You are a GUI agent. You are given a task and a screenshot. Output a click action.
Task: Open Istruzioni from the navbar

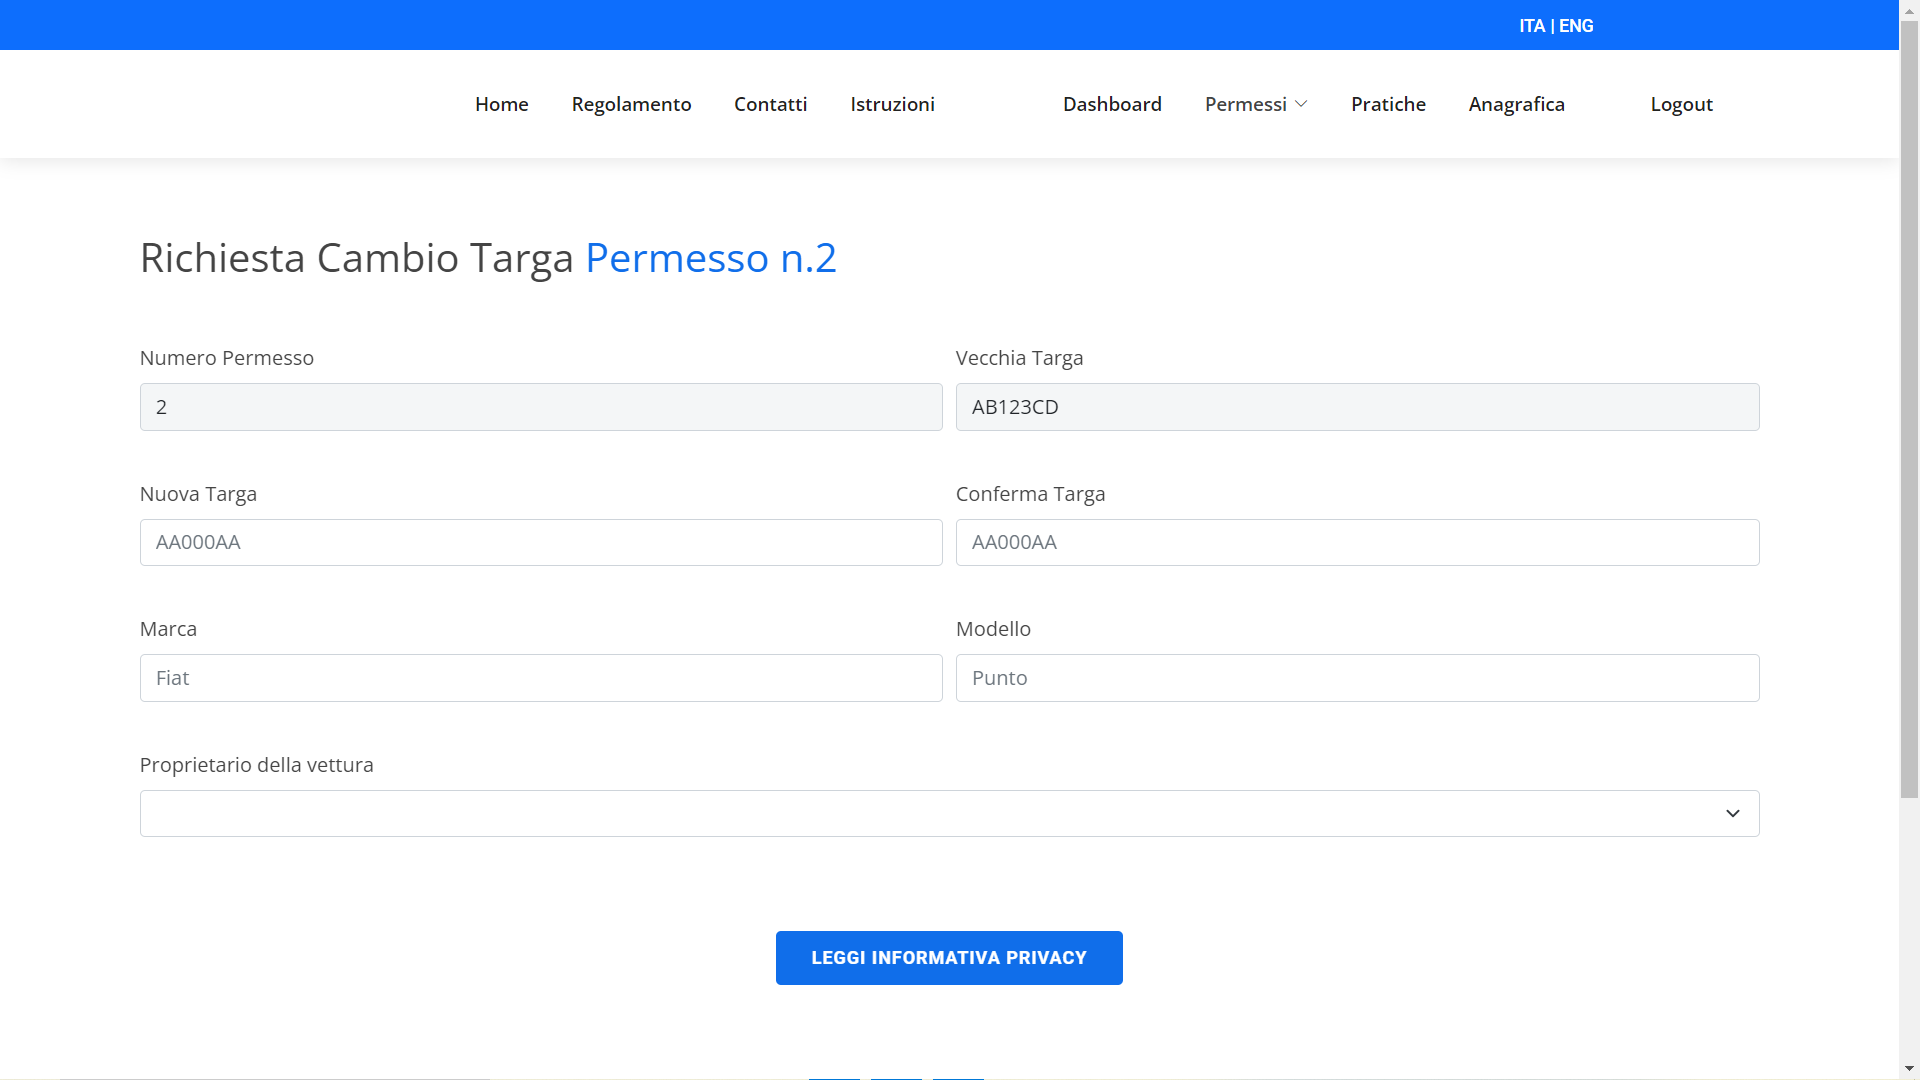[x=892, y=104]
